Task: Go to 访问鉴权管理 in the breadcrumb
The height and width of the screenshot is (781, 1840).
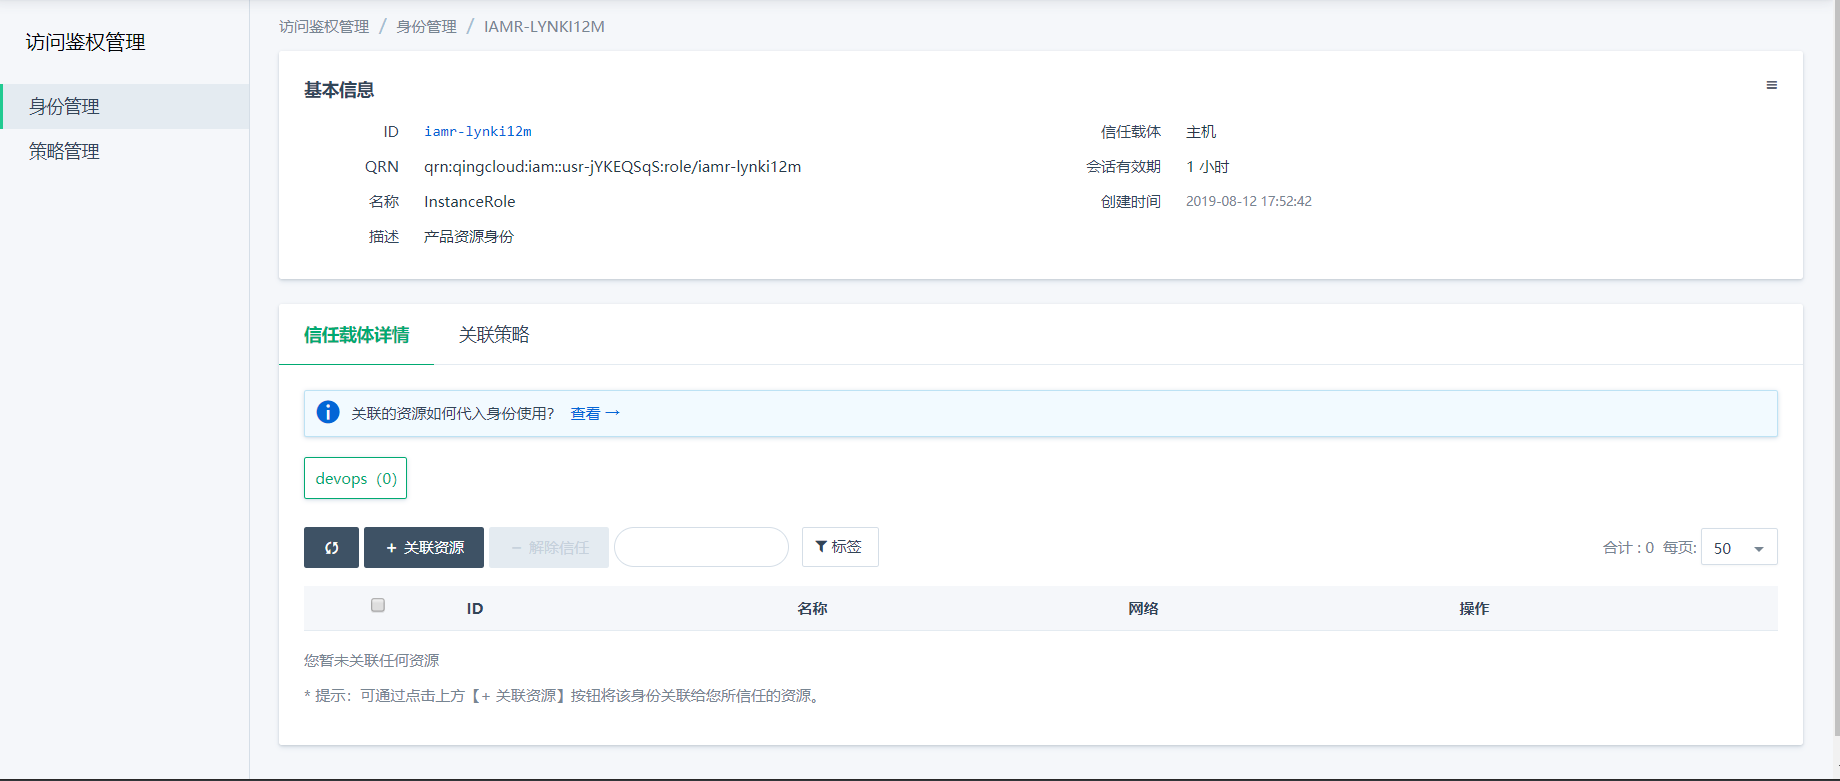Action: coord(324,27)
